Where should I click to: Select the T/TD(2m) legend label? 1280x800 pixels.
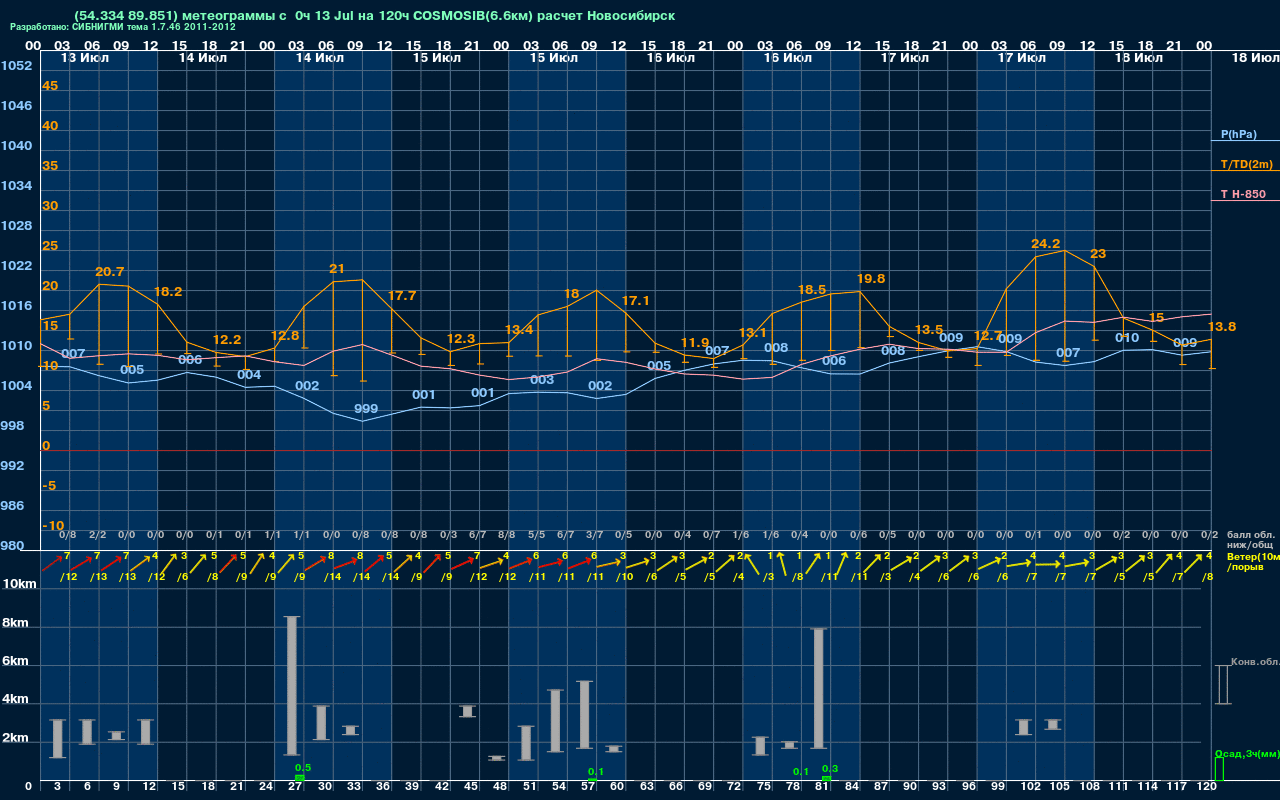click(1247, 164)
